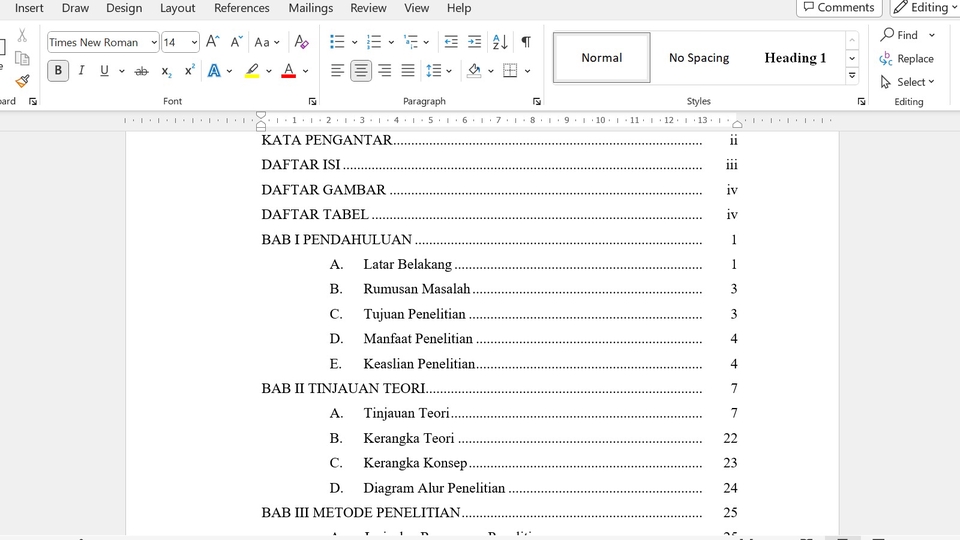This screenshot has height=540, width=960.
Task: Click the right indent ruler marker
Action: click(x=737, y=124)
